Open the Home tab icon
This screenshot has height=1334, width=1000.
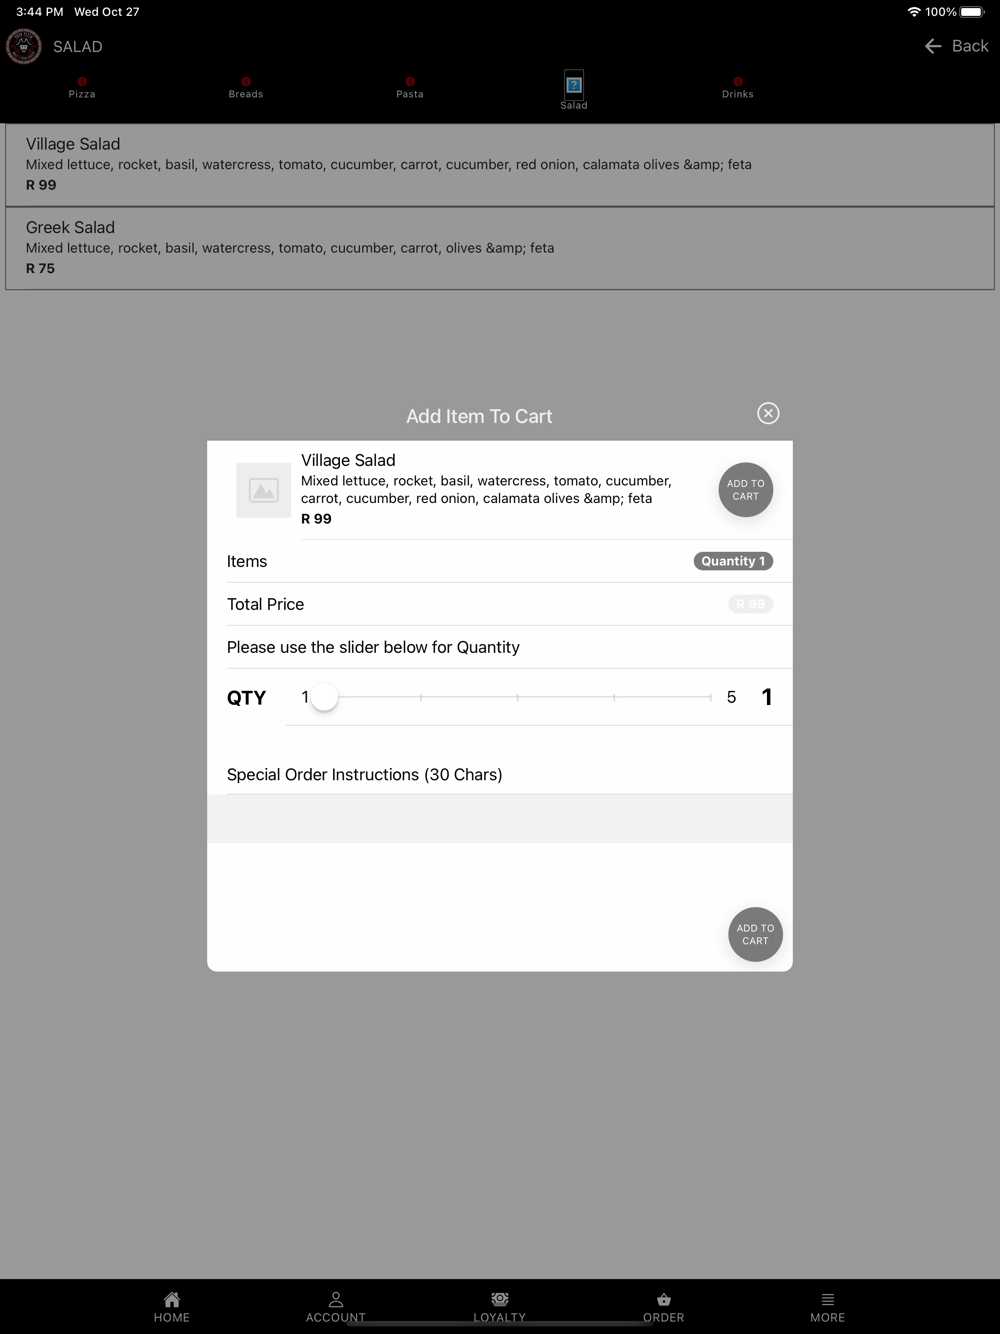[172, 1300]
